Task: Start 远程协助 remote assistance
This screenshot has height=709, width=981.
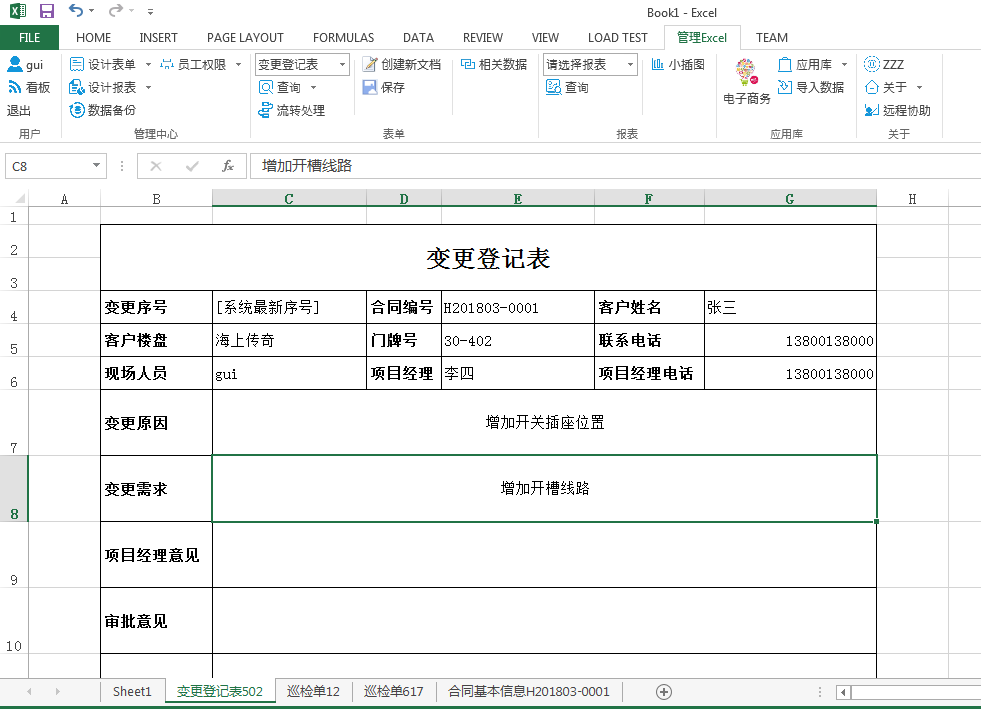Action: point(897,110)
